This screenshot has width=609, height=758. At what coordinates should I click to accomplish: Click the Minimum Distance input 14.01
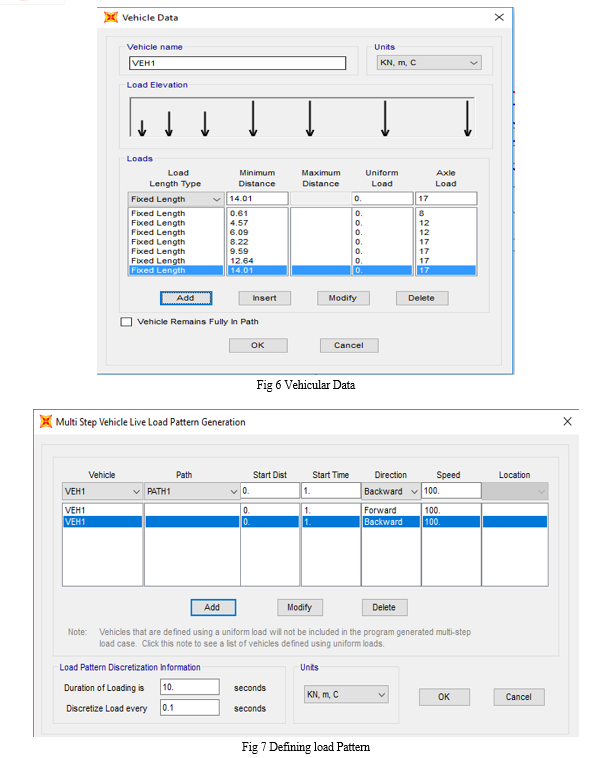257,199
